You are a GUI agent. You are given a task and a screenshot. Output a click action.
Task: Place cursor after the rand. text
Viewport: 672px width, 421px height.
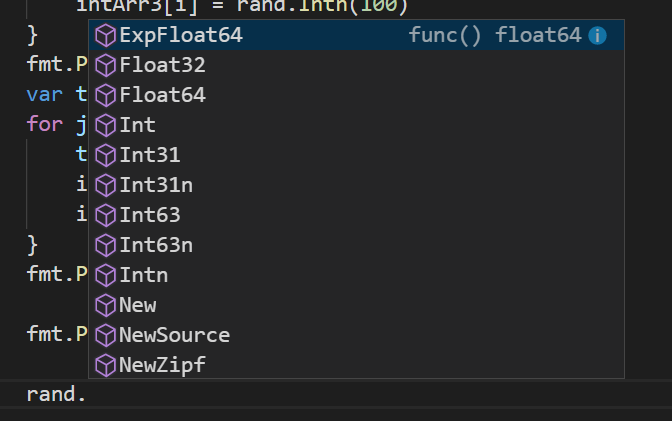click(x=88, y=394)
